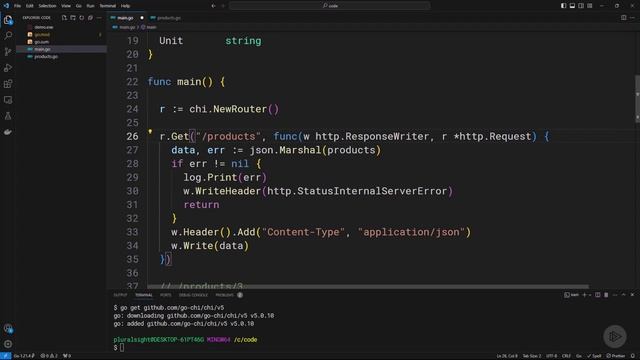Open the VS Code application menu icon
This screenshot has width=640, height=360.
pyautogui.click(x=6, y=6)
